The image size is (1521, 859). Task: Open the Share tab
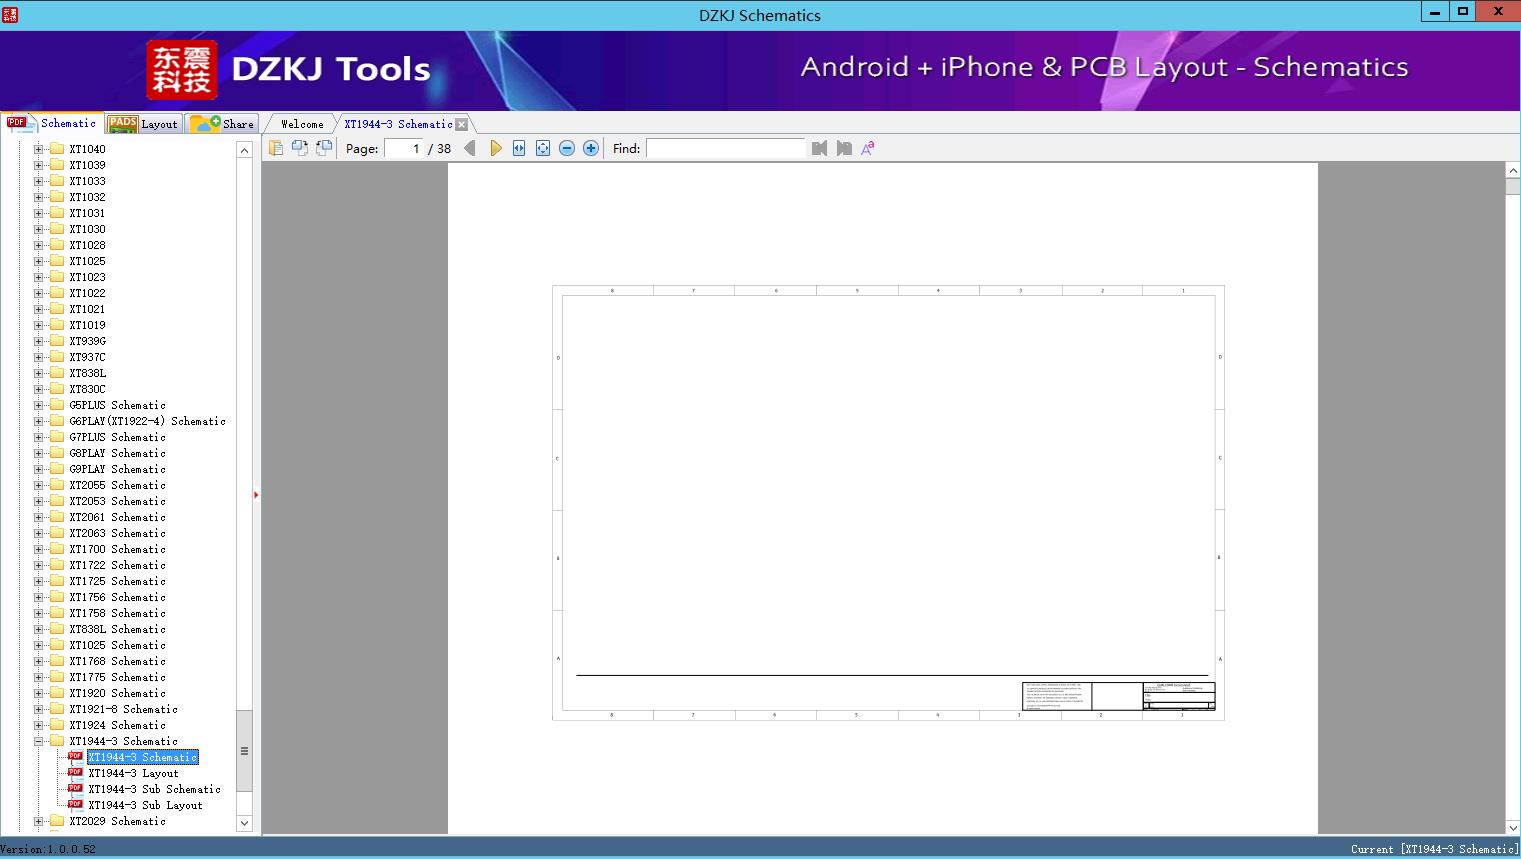222,124
